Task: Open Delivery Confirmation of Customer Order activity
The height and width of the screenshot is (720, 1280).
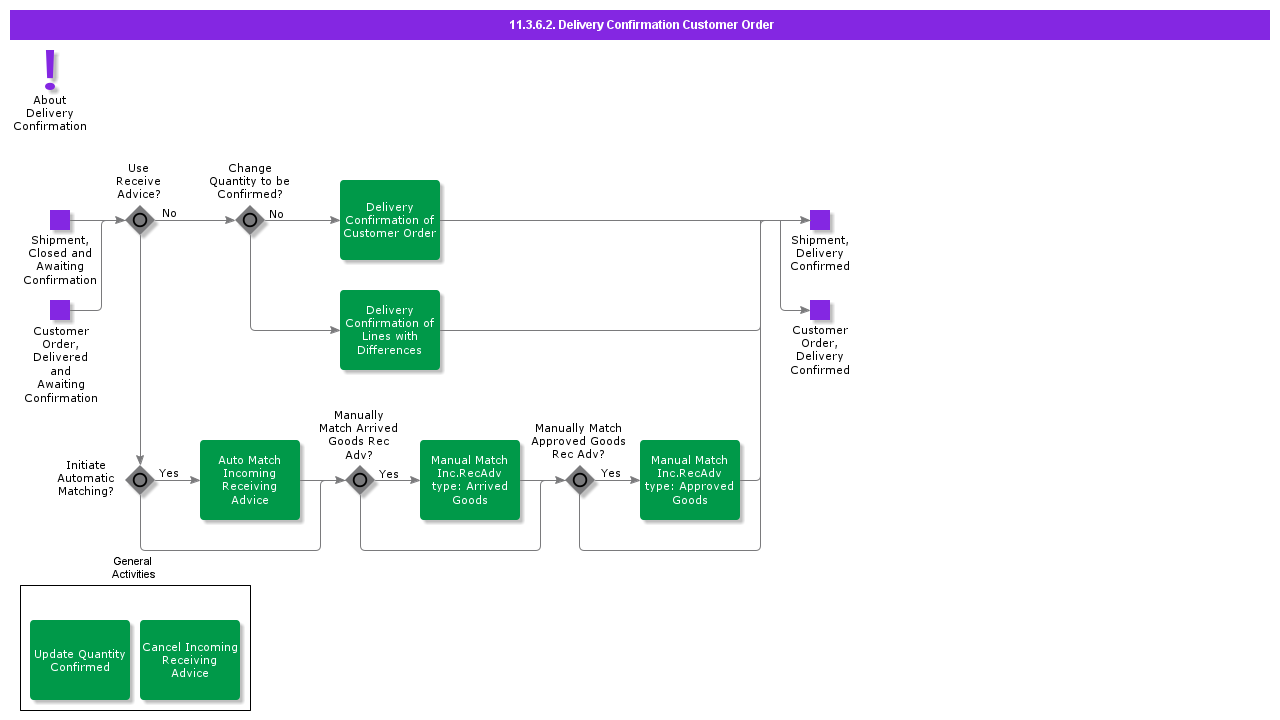Action: point(390,220)
